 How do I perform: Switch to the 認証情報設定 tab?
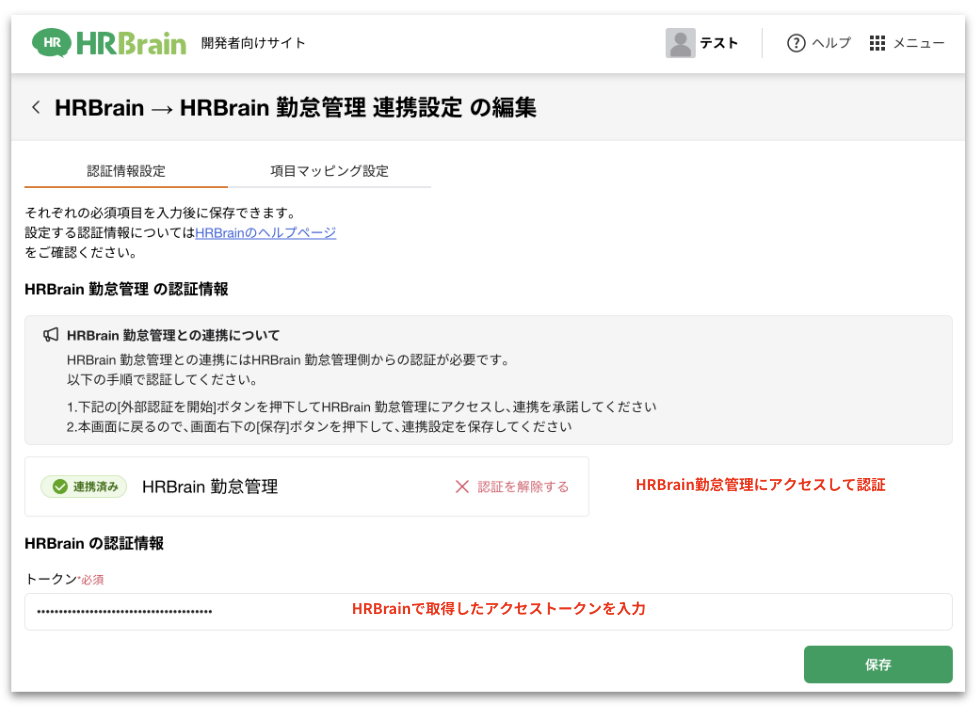126,171
